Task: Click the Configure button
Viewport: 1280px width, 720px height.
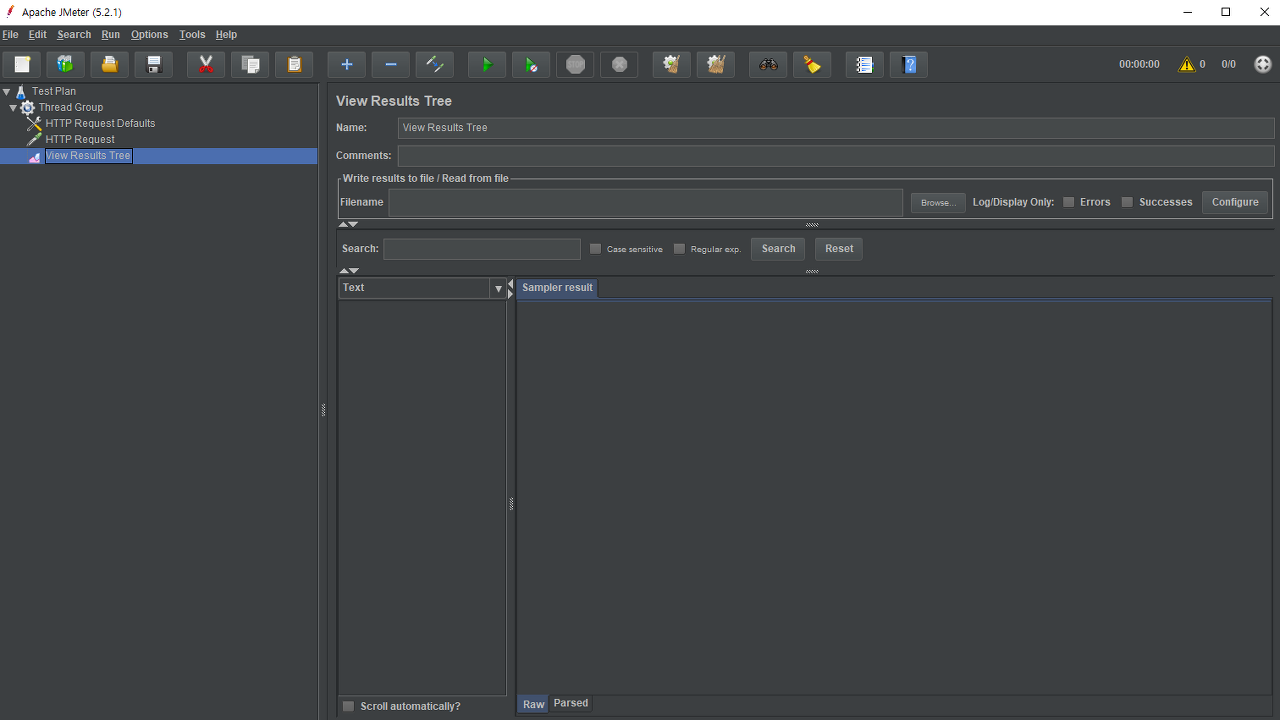Action: (x=1235, y=202)
